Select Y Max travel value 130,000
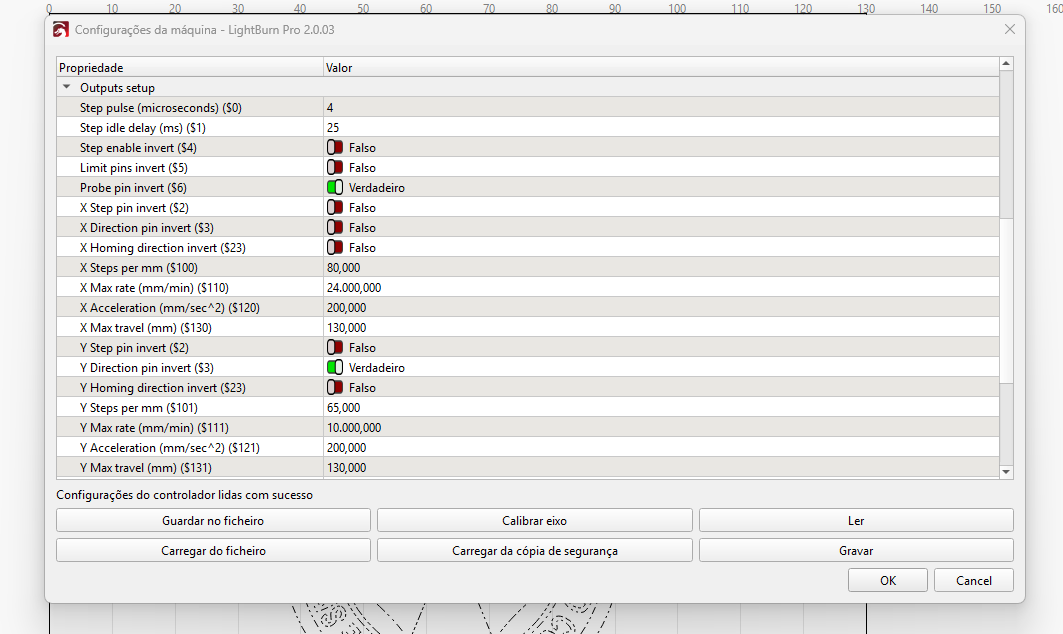1063x634 pixels. click(346, 467)
